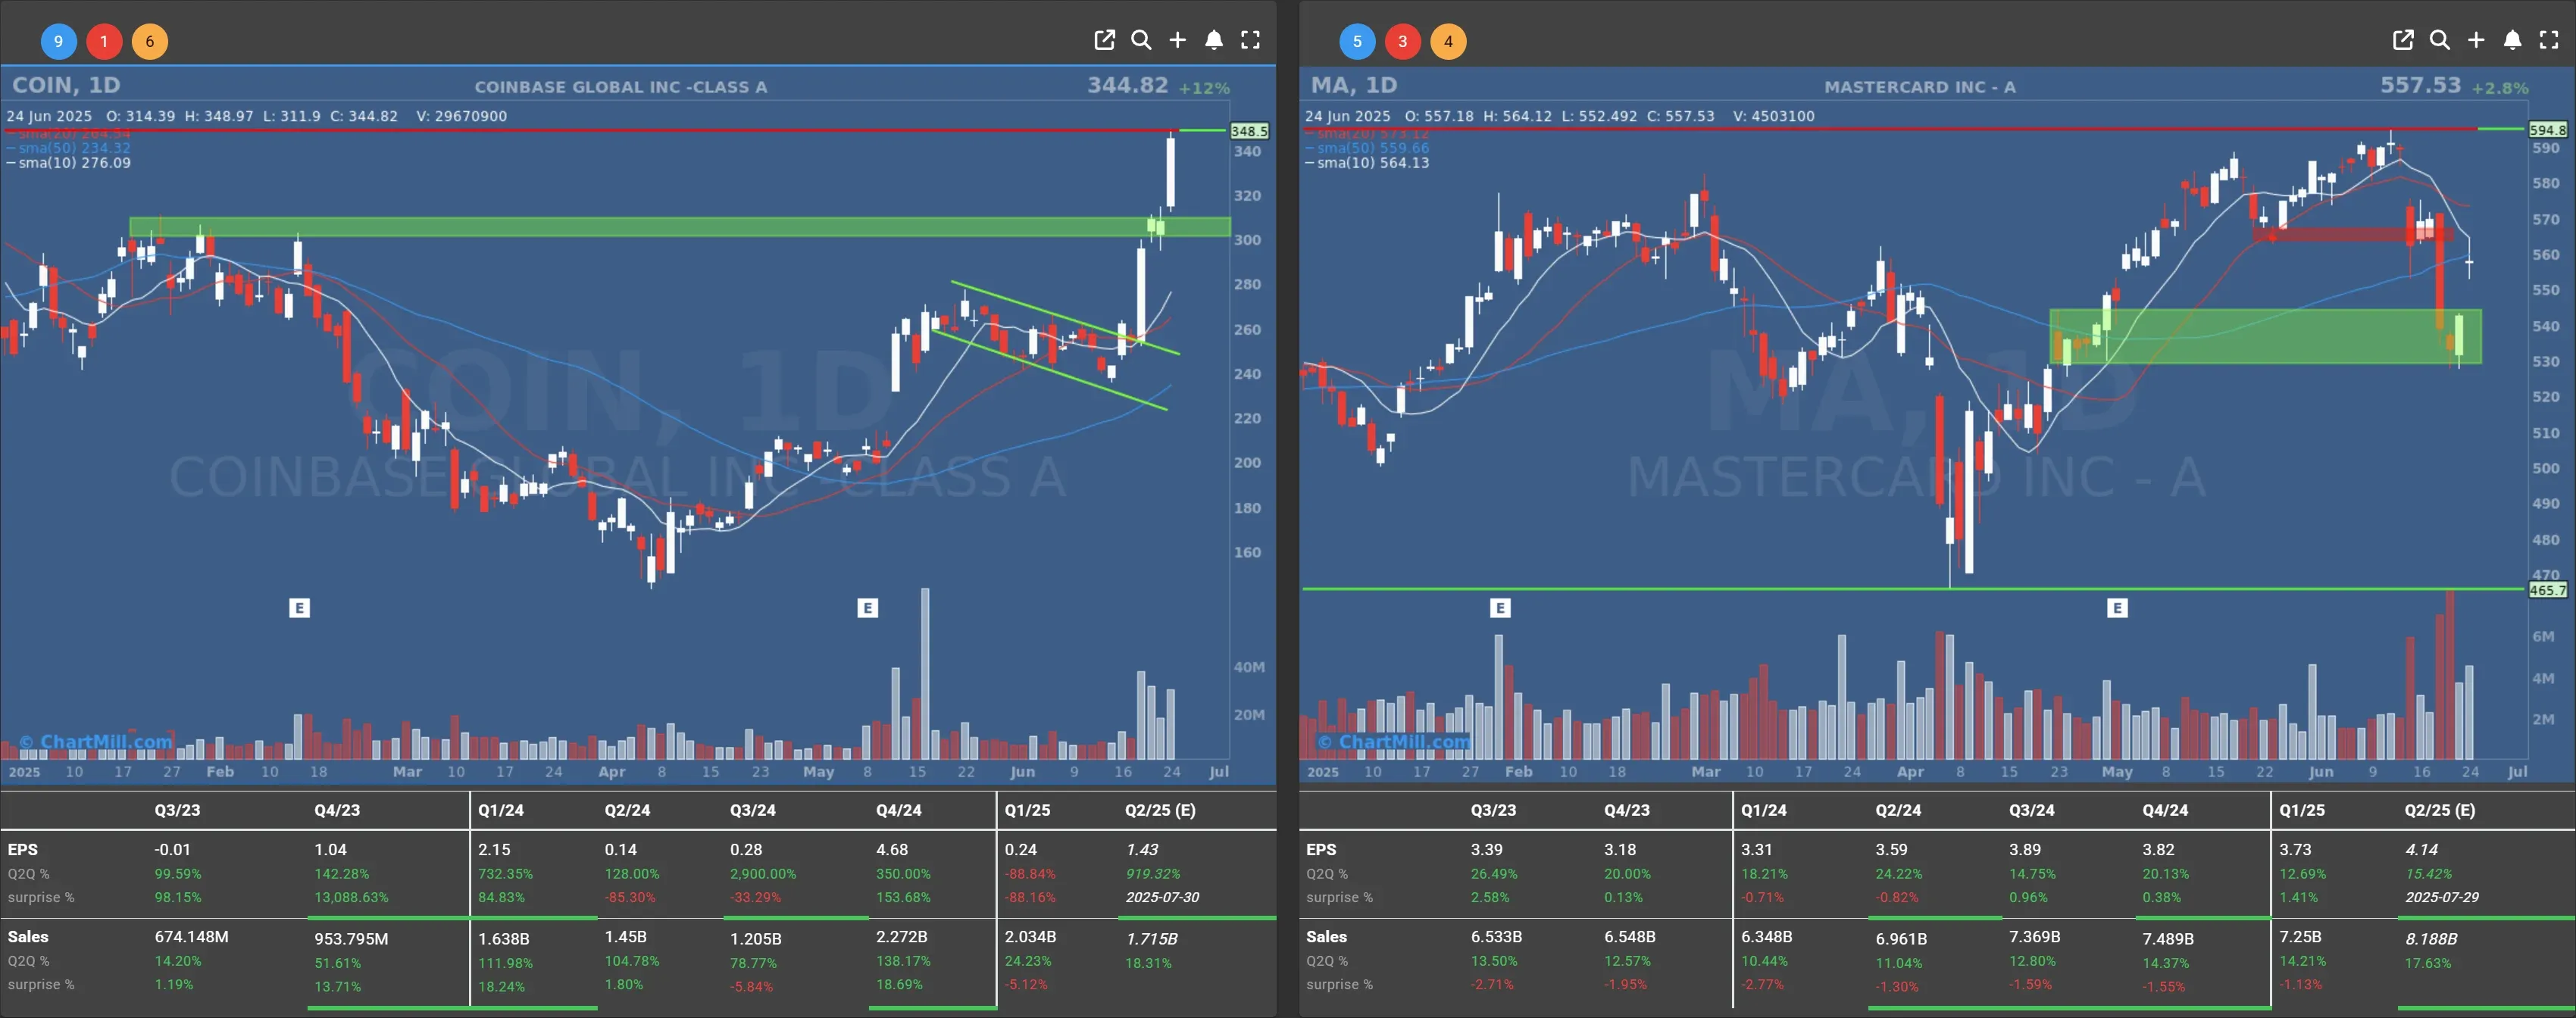Click COIN sales 674.148M cell
Viewport: 2576px width, 1018px height.
(x=191, y=937)
